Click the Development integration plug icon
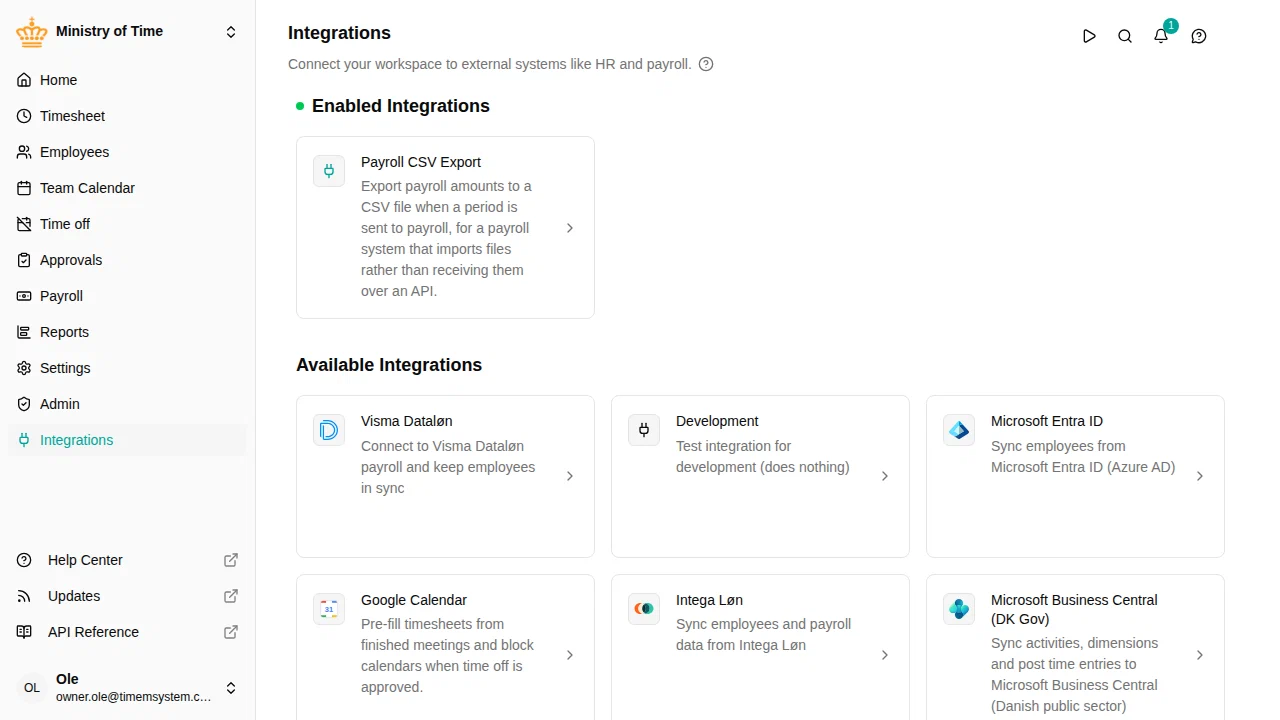The width and height of the screenshot is (1280, 720). tap(644, 430)
